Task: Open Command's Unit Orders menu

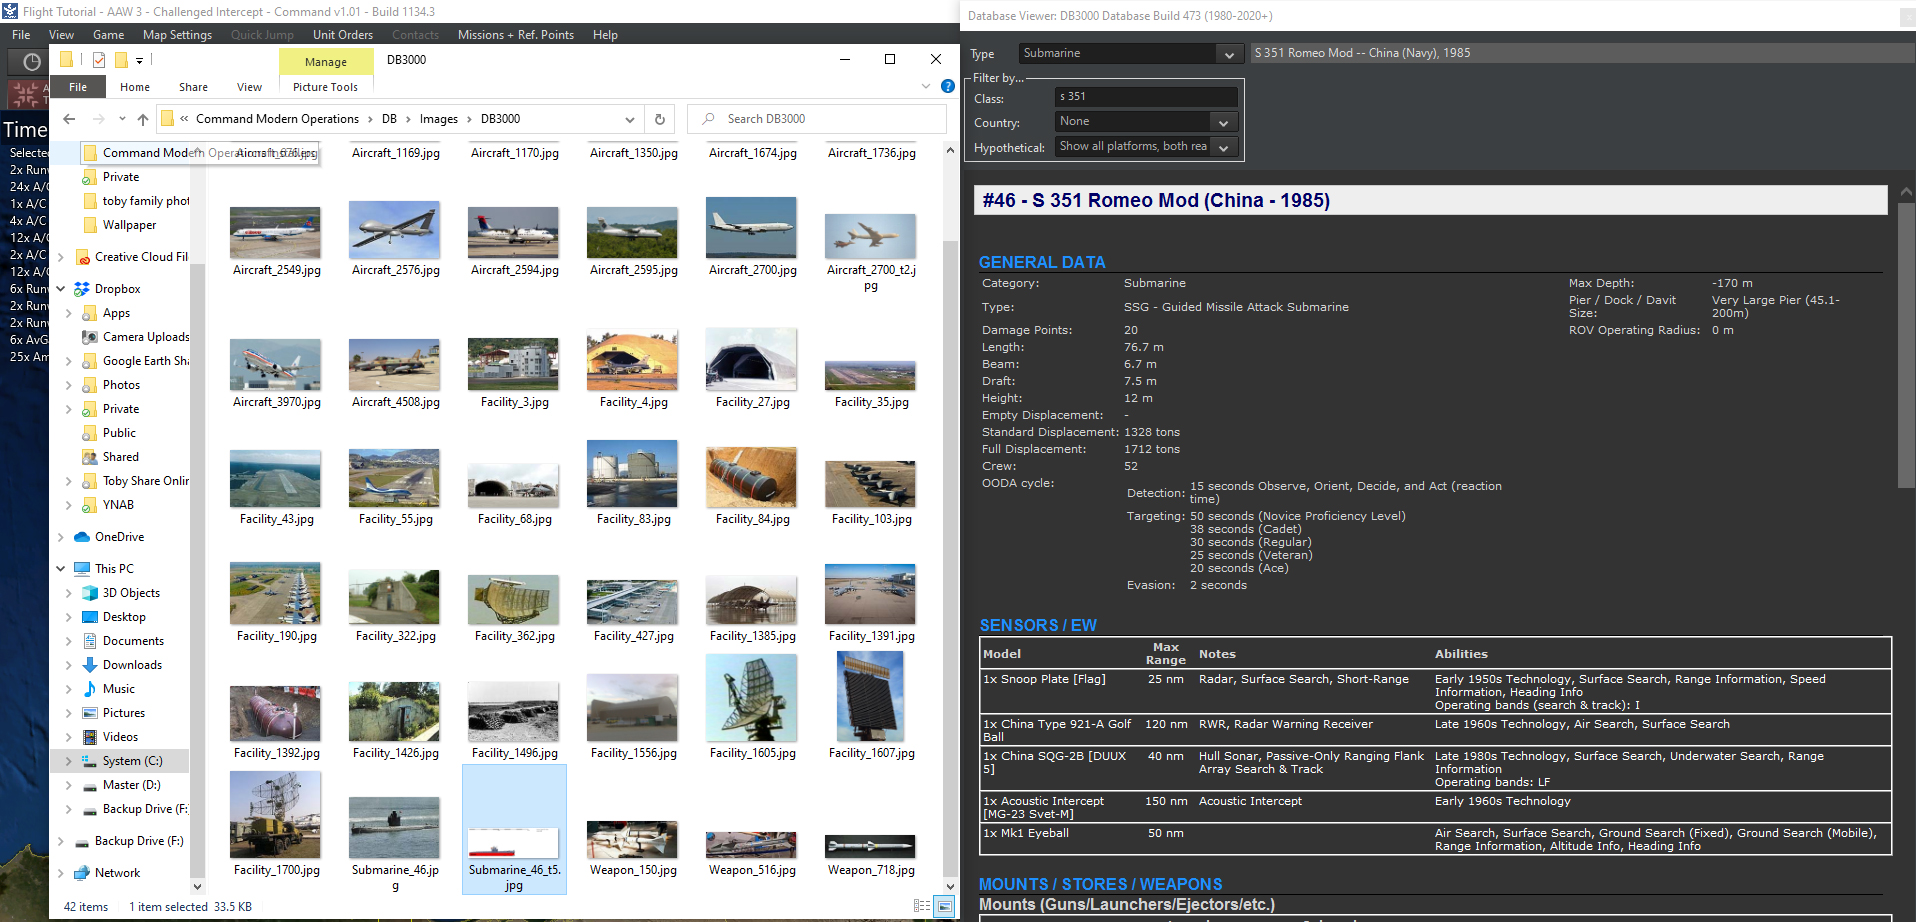Action: [343, 35]
